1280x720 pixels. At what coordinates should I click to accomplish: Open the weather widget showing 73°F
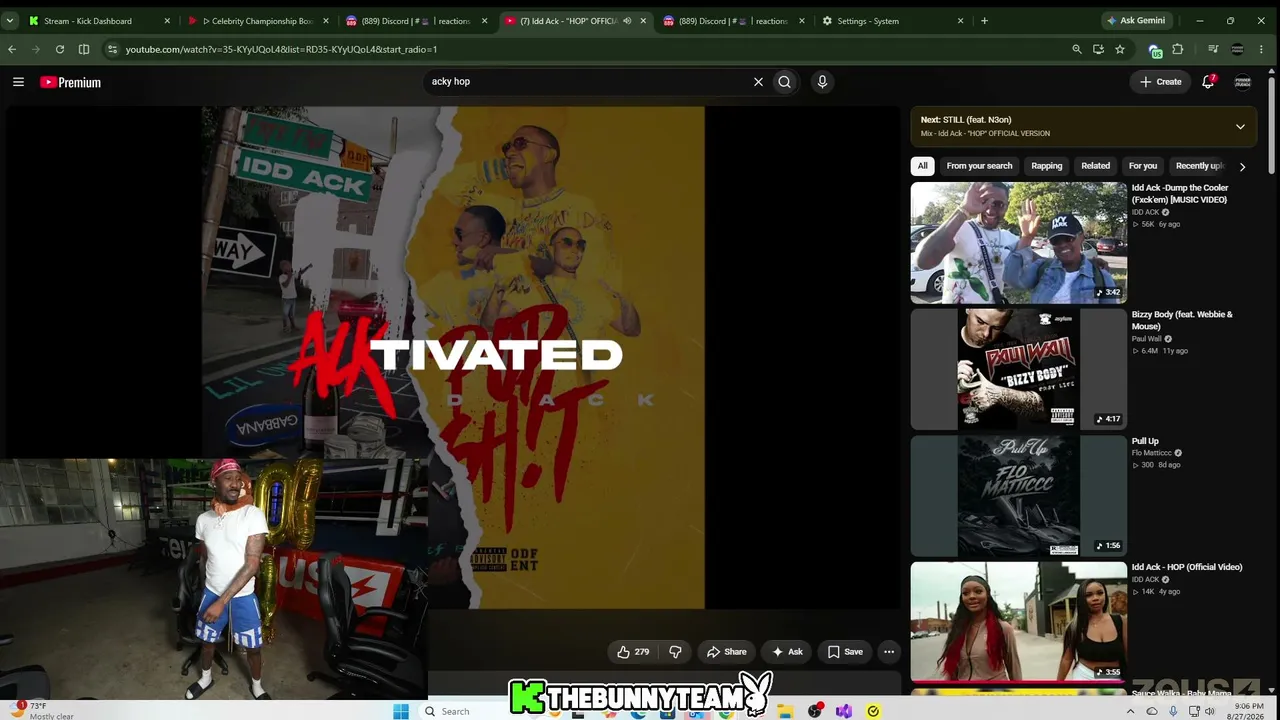44,710
